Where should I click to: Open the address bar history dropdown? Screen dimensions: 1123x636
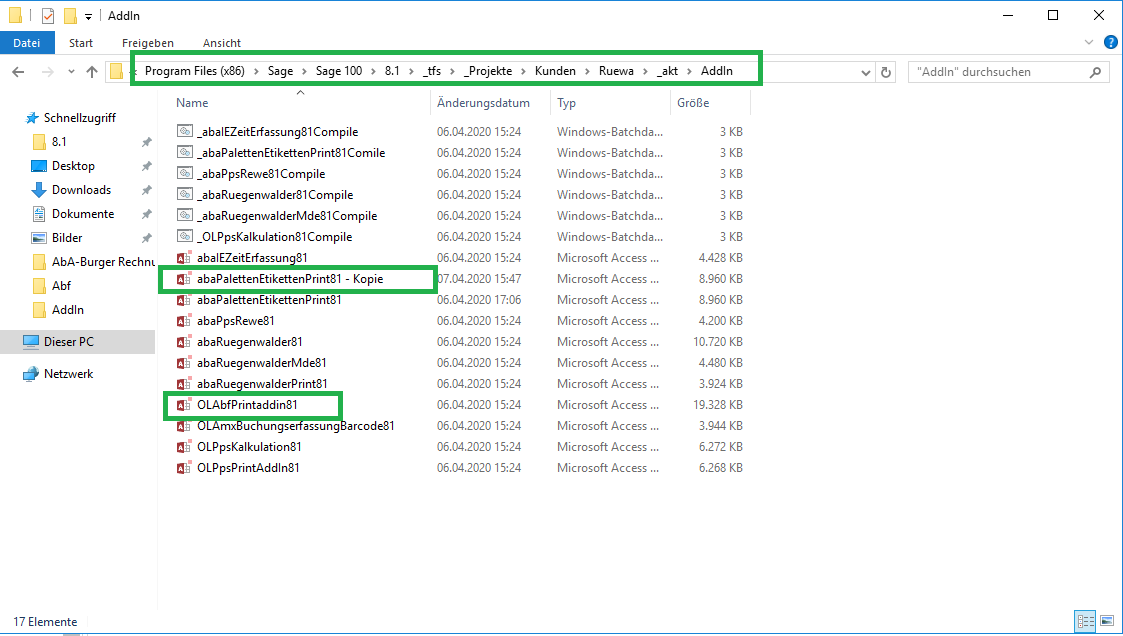pos(866,72)
